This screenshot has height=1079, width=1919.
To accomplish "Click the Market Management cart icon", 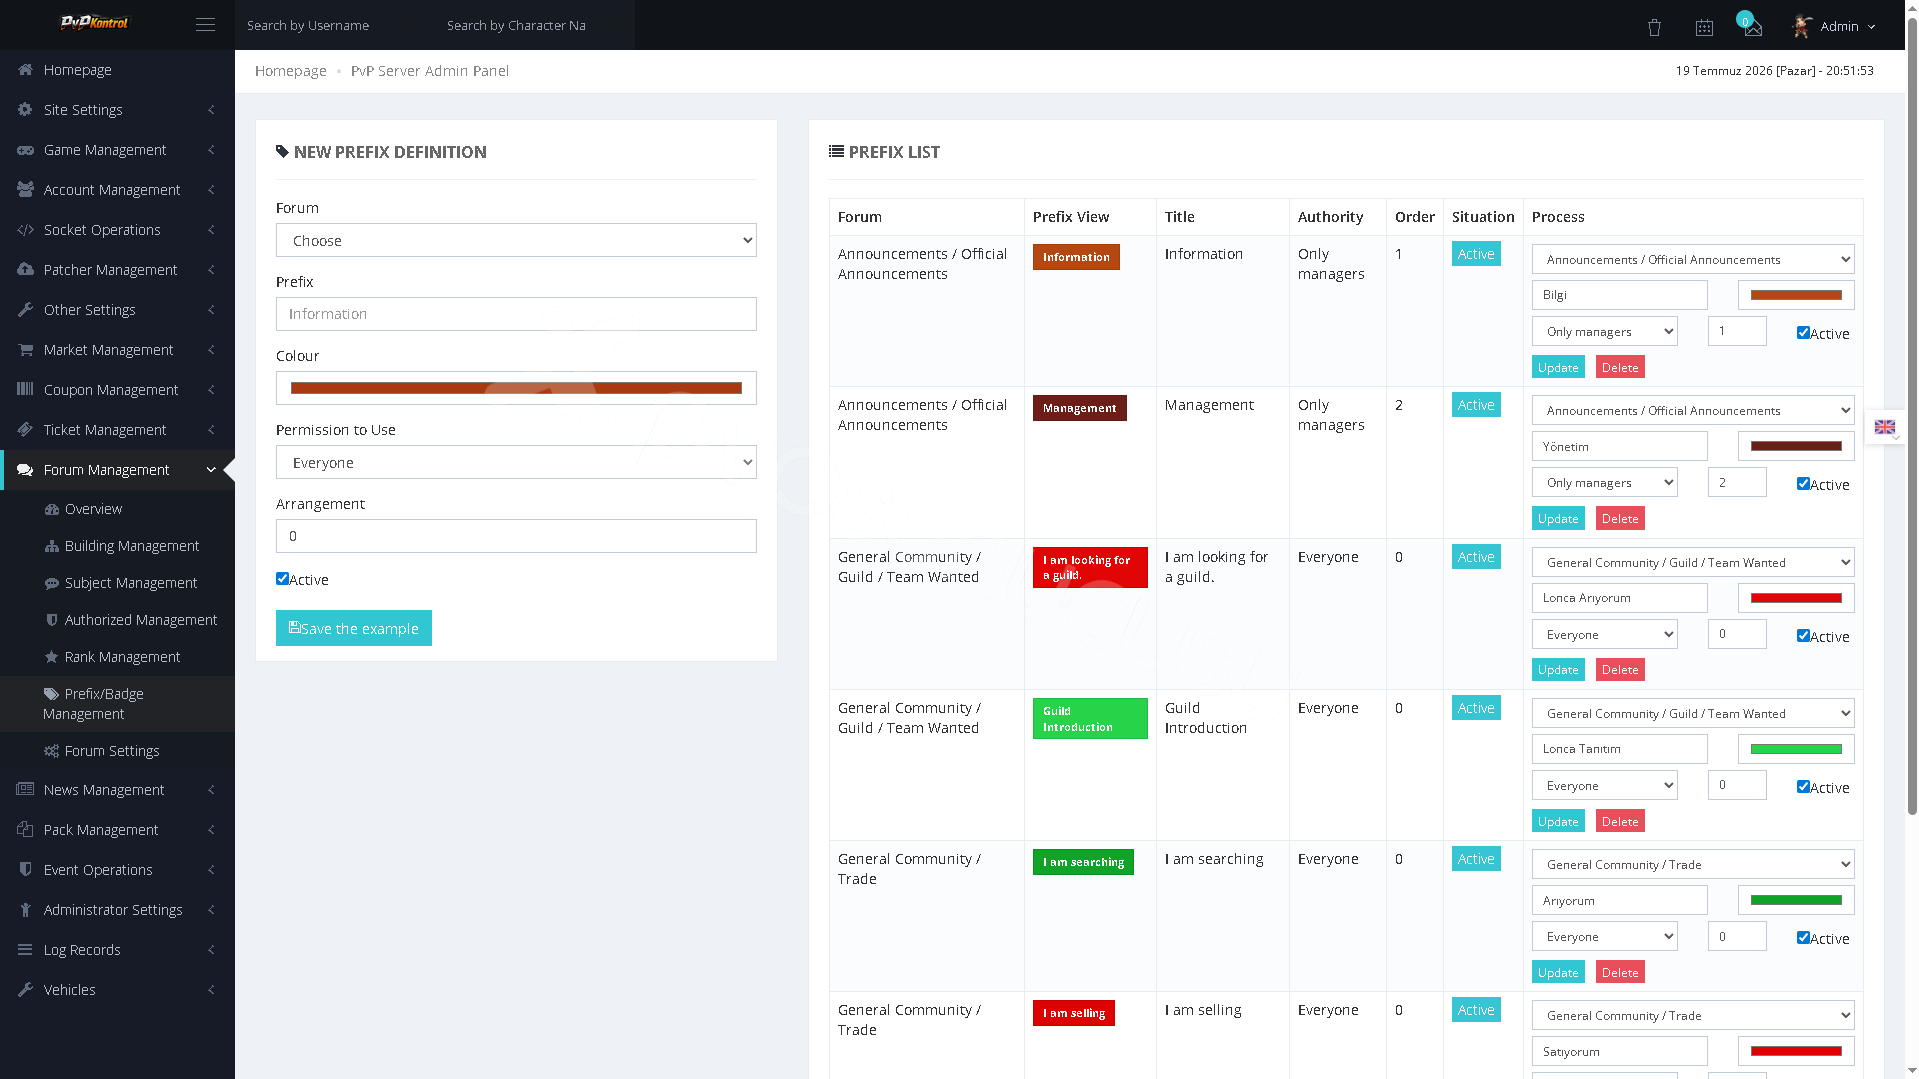I will pyautogui.click(x=25, y=350).
